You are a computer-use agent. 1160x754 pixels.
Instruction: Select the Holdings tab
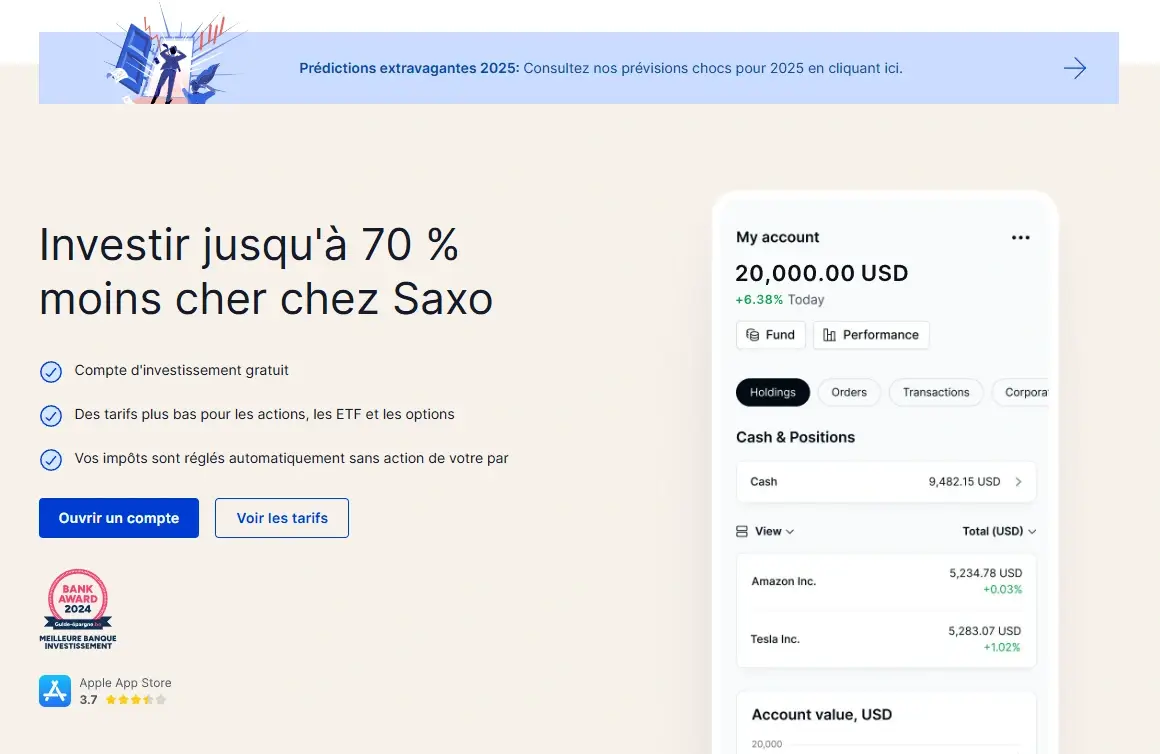pos(773,392)
